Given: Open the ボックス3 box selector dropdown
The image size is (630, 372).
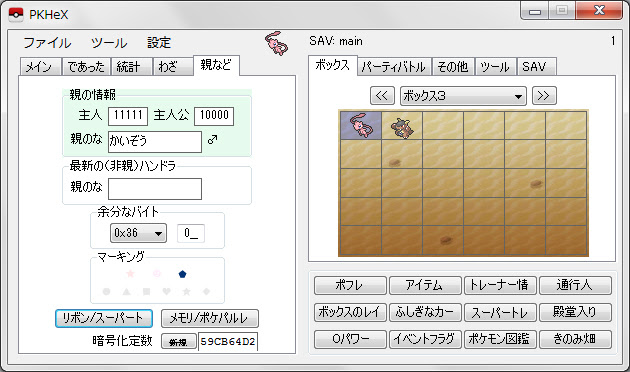Looking at the screenshot, I should 463,96.
